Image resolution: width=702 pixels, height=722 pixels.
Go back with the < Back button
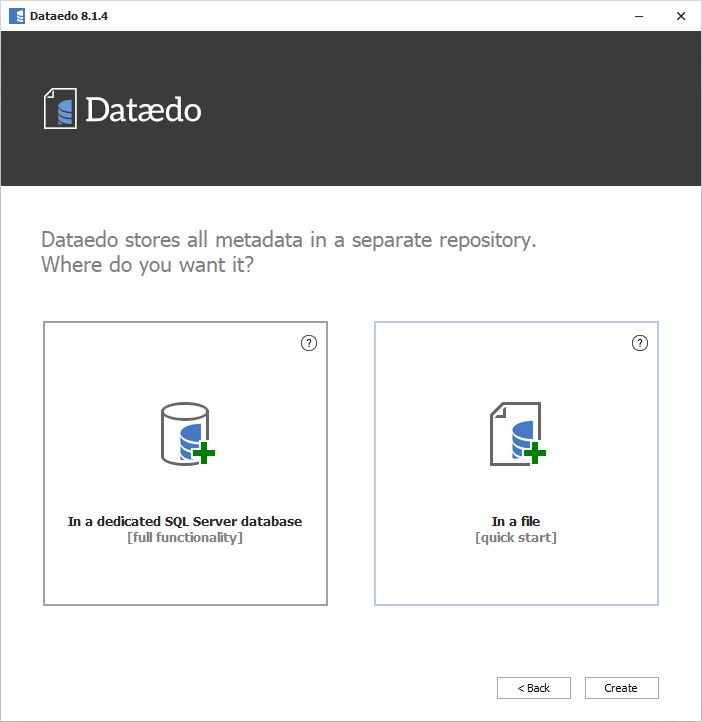(x=534, y=688)
